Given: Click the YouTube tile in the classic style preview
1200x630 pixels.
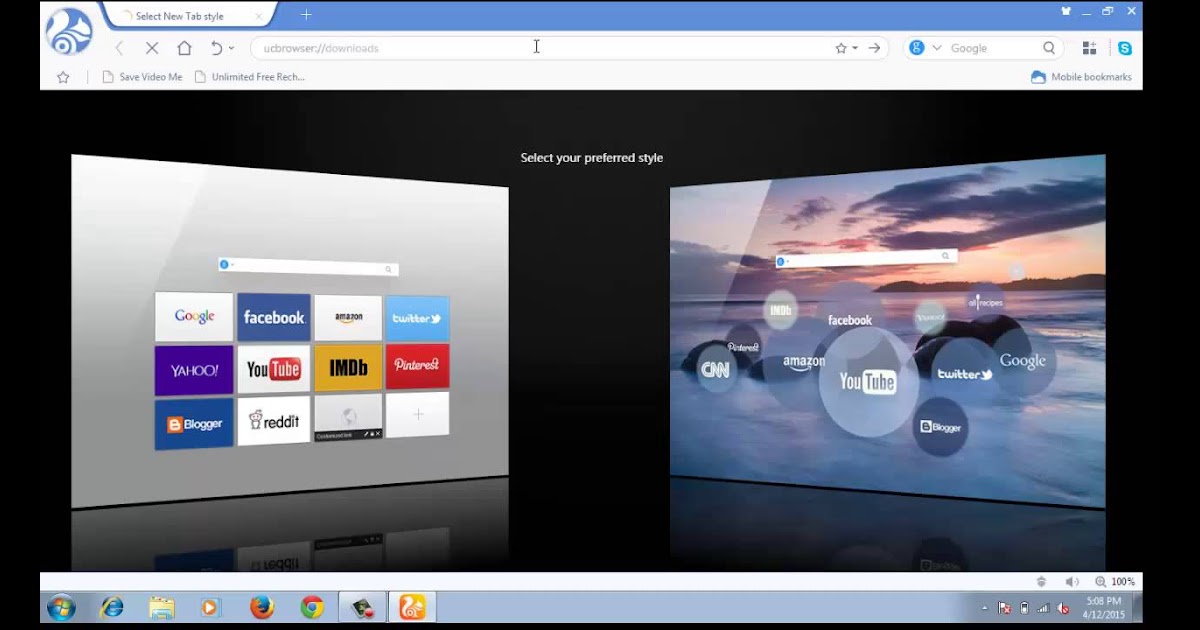Looking at the screenshot, I should coord(274,369).
